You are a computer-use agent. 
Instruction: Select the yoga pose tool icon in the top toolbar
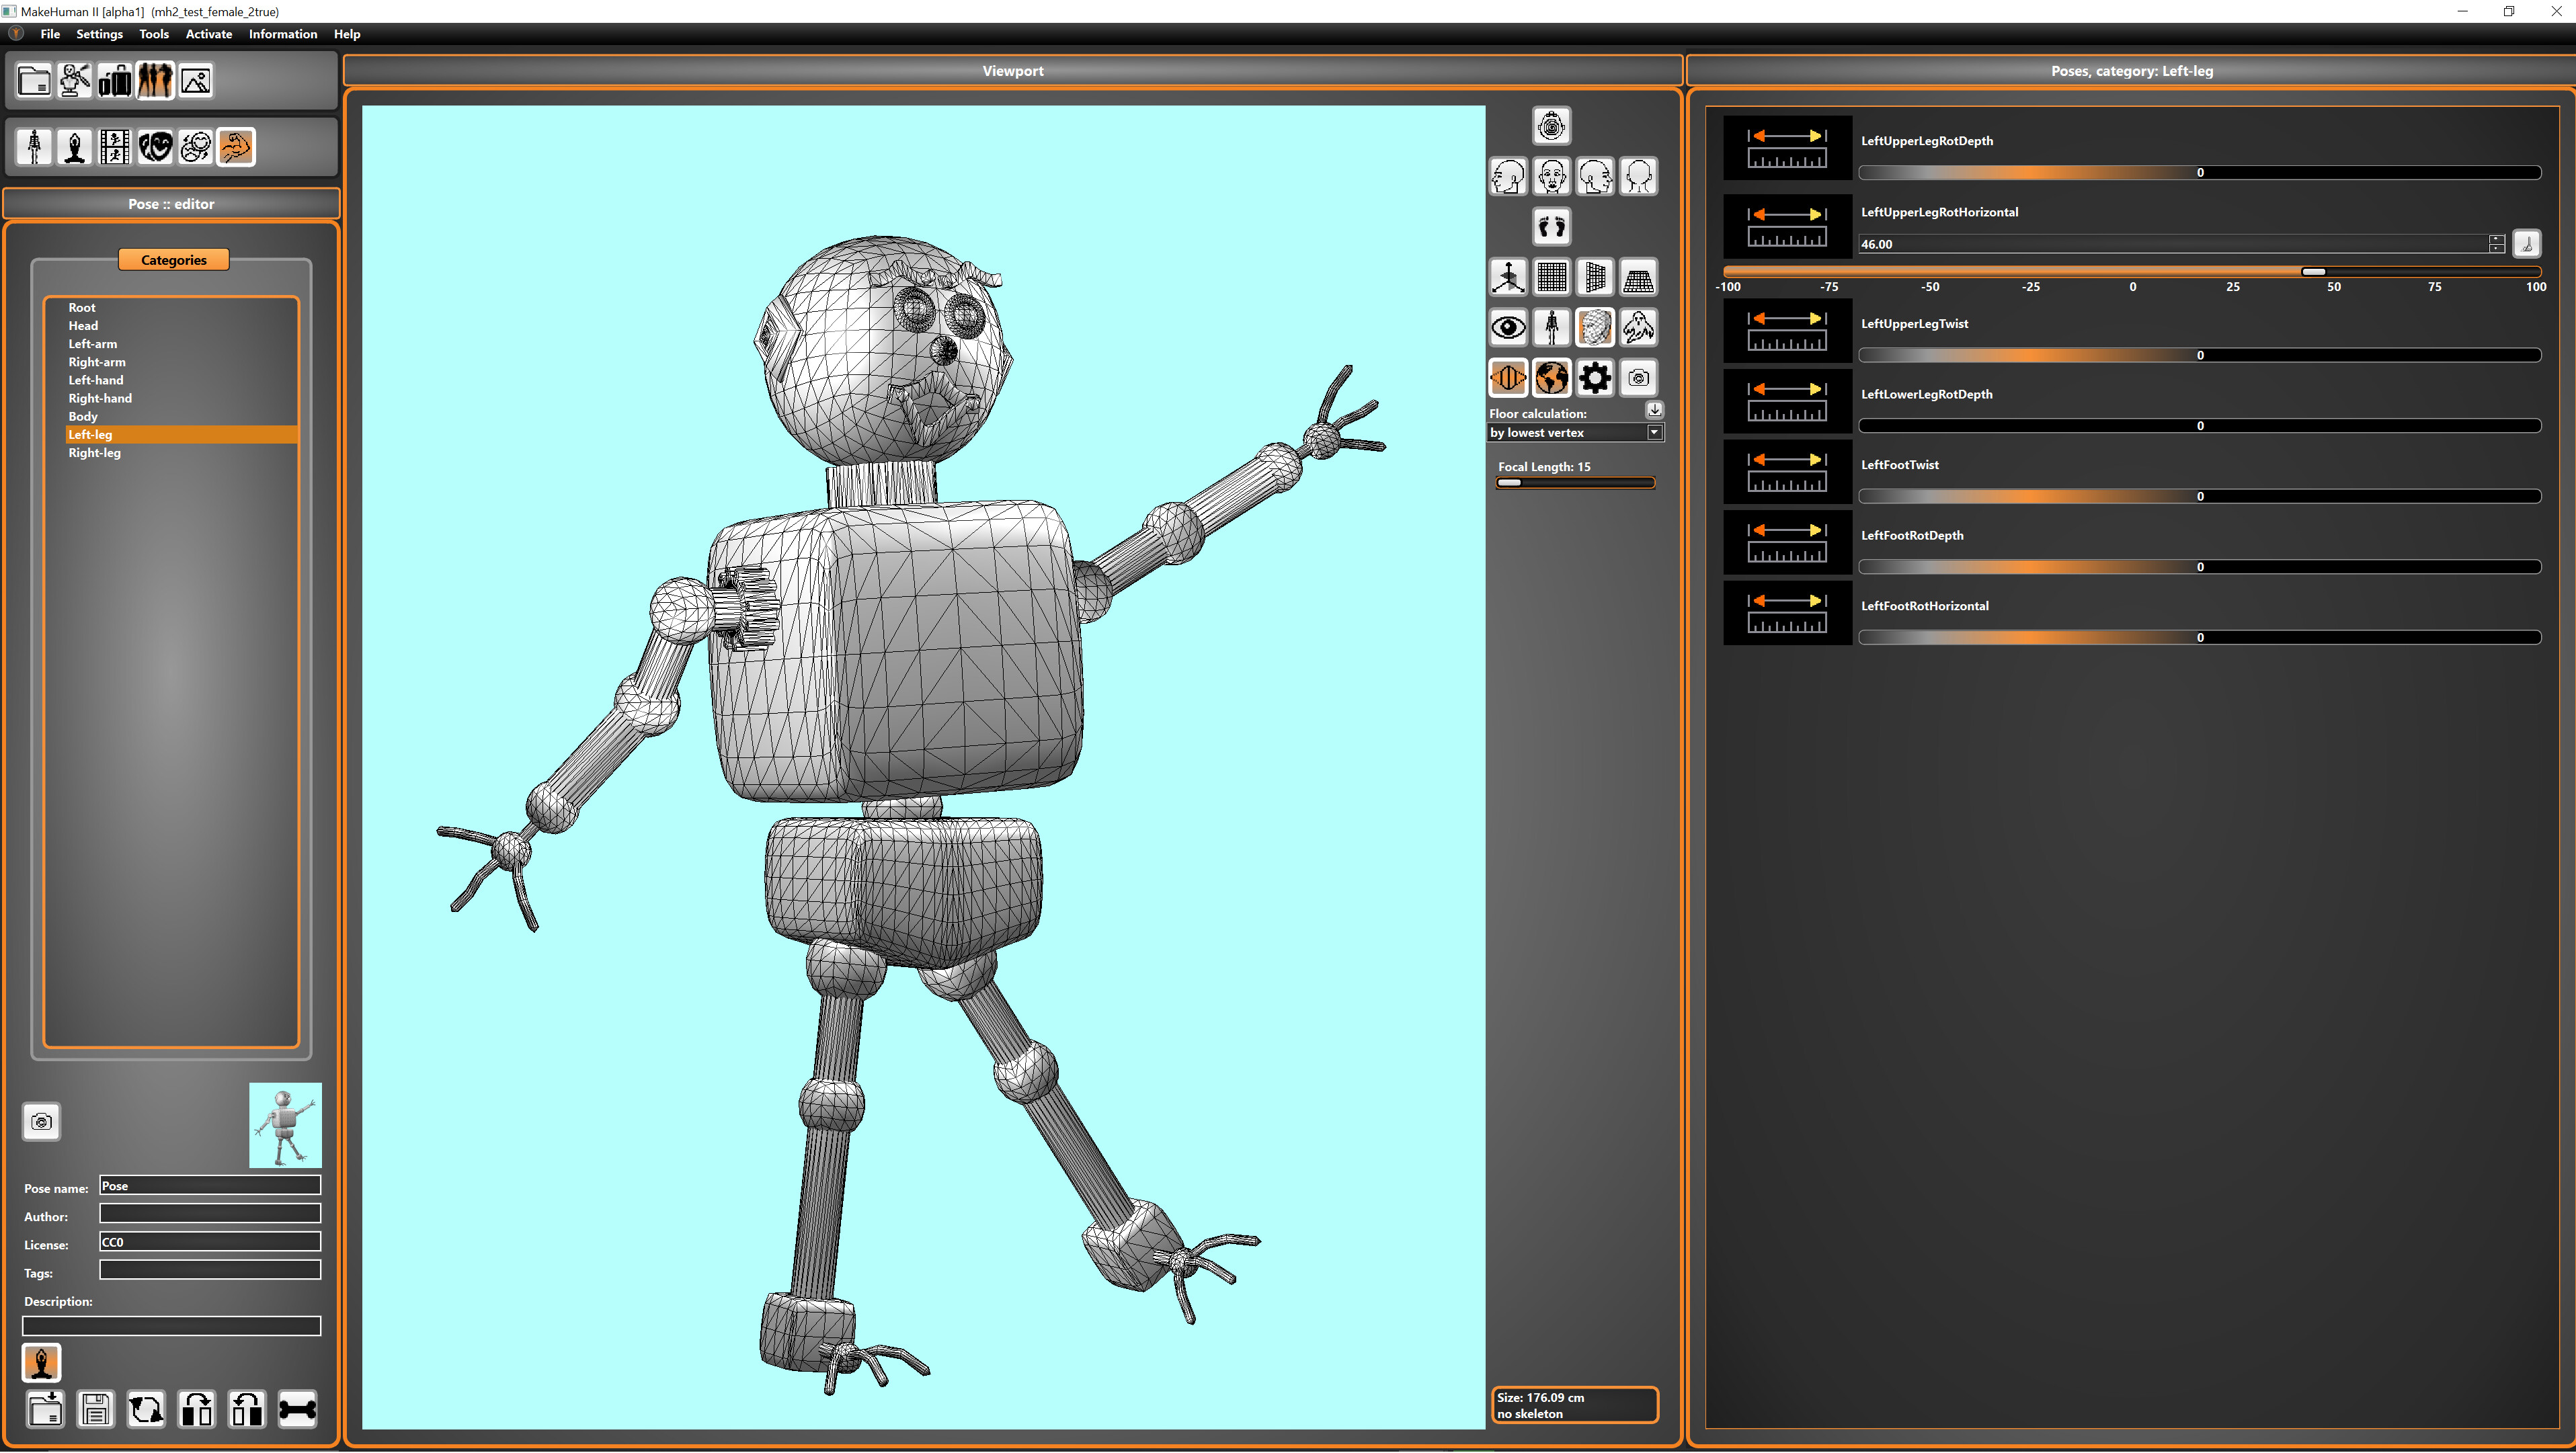point(74,147)
